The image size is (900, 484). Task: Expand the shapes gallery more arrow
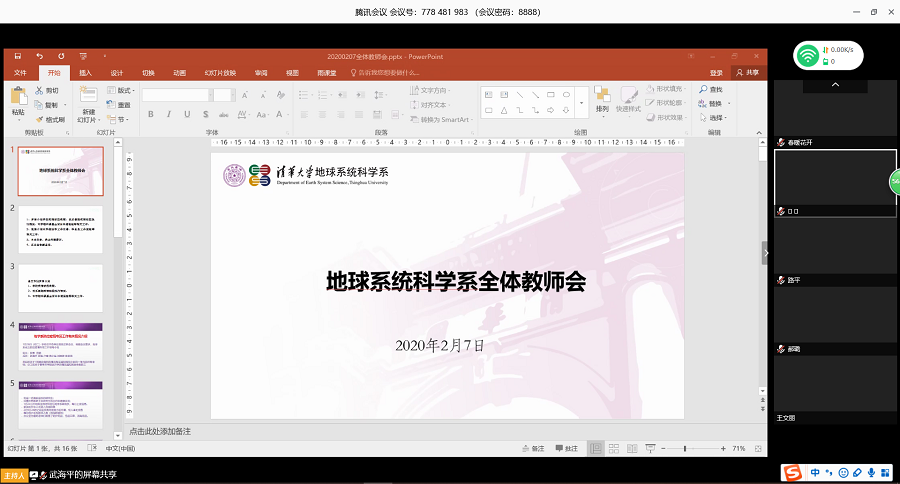coord(581,103)
